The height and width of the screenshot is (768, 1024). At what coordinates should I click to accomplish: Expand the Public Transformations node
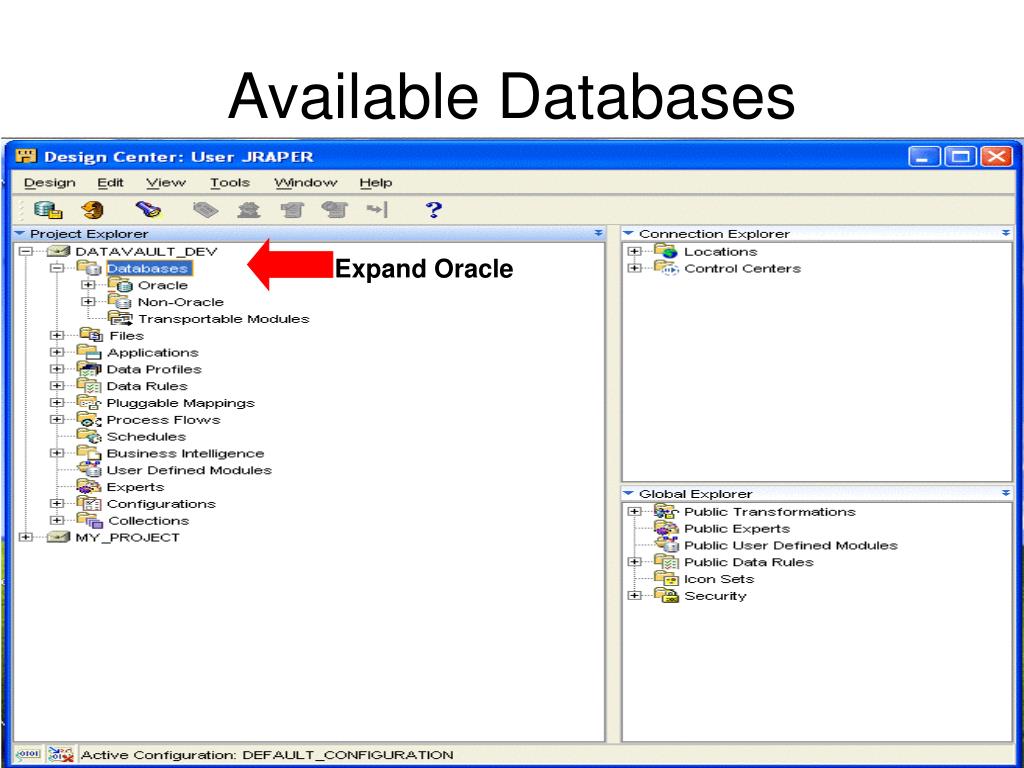tap(633, 512)
